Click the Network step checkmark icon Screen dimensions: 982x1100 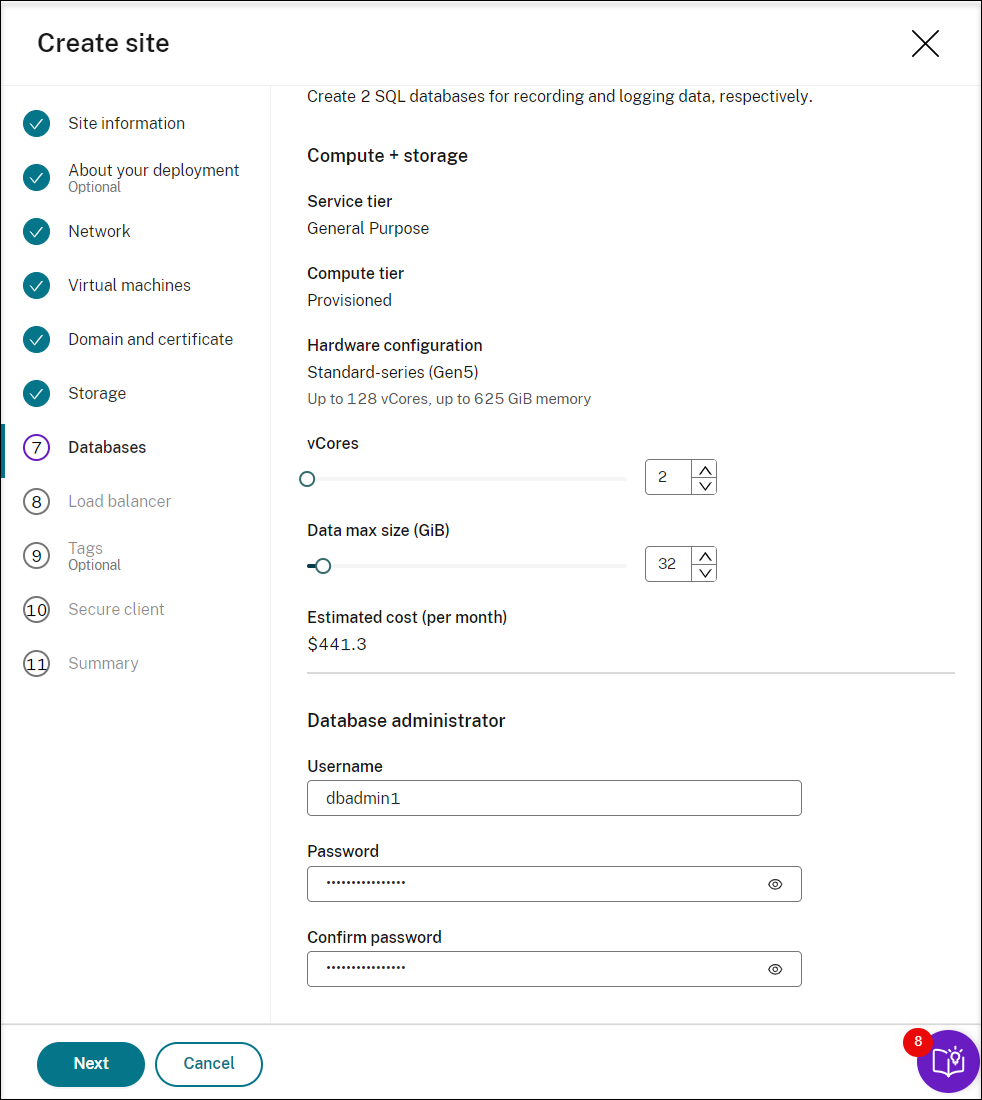(x=36, y=231)
